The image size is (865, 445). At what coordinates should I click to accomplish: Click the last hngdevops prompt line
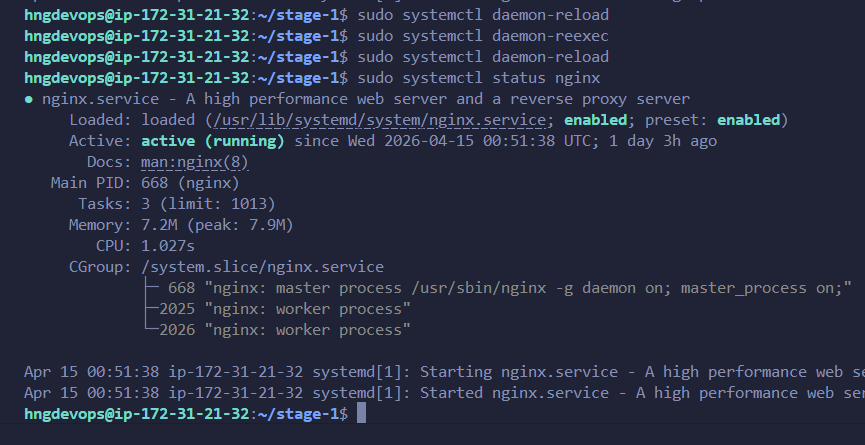click(195, 414)
